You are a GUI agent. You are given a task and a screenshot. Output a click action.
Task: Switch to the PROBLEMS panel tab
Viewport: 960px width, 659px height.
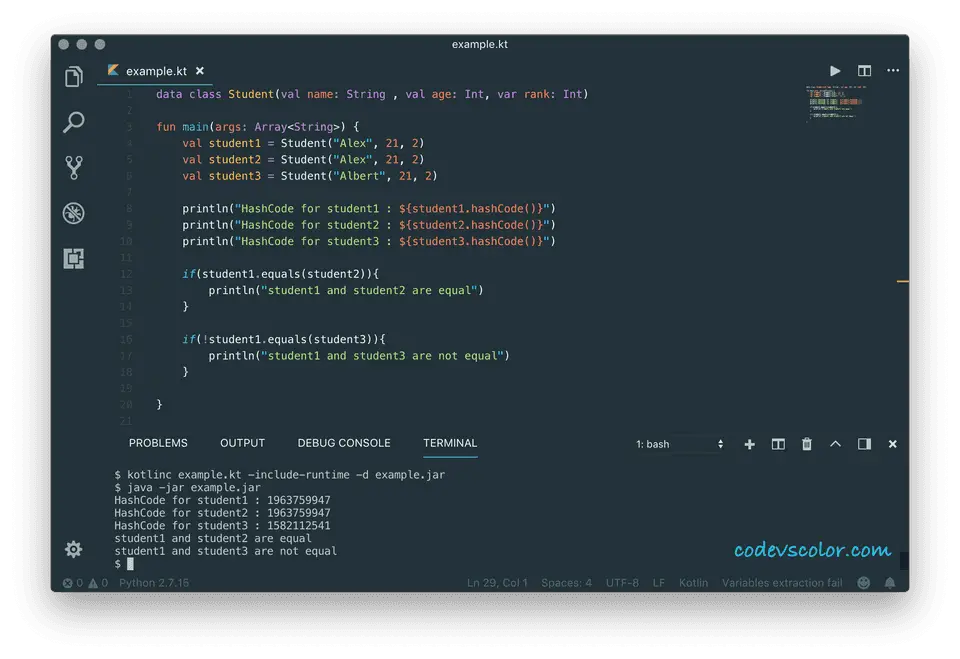158,443
